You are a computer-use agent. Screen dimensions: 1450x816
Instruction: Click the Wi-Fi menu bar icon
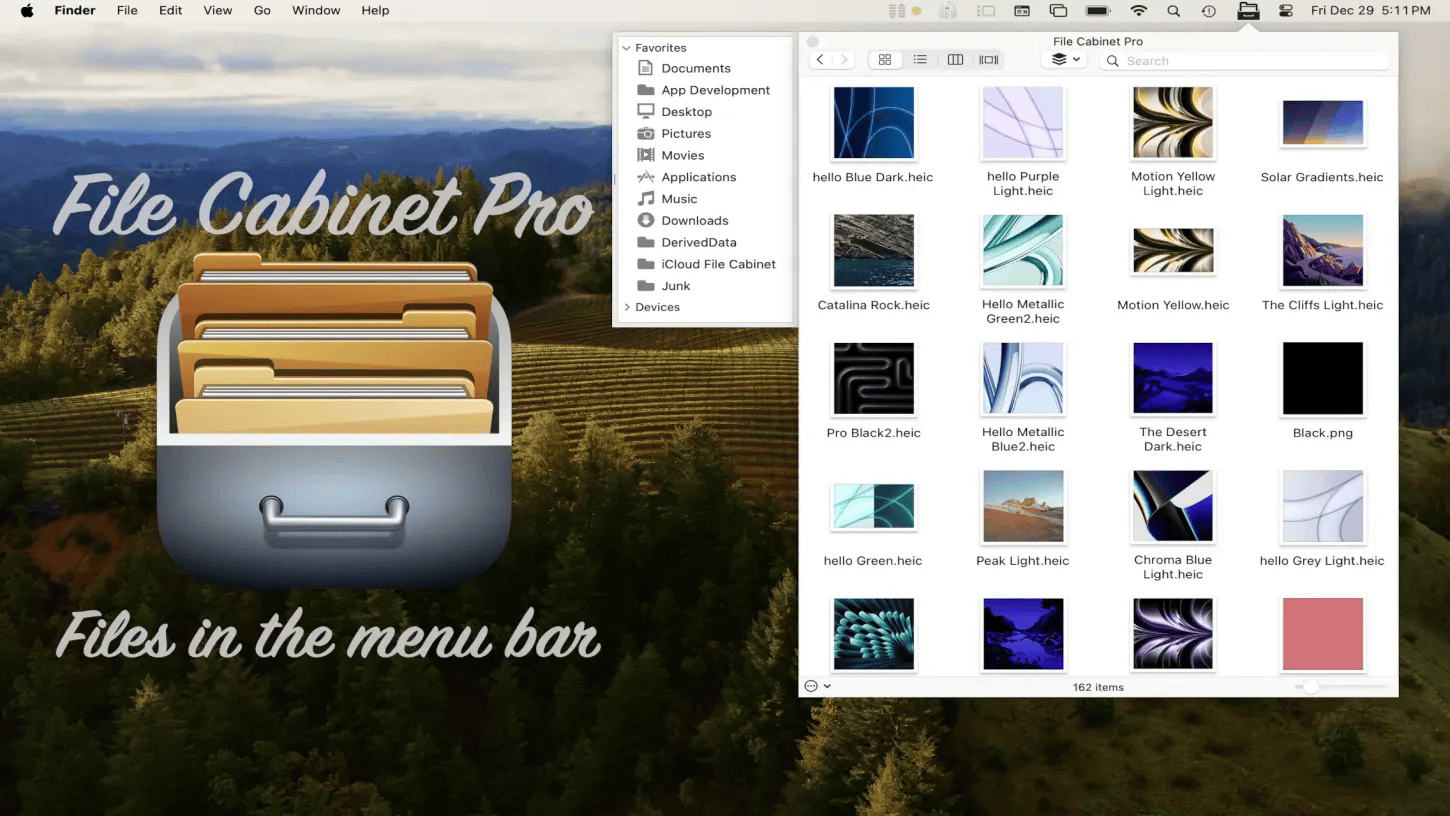[1138, 11]
